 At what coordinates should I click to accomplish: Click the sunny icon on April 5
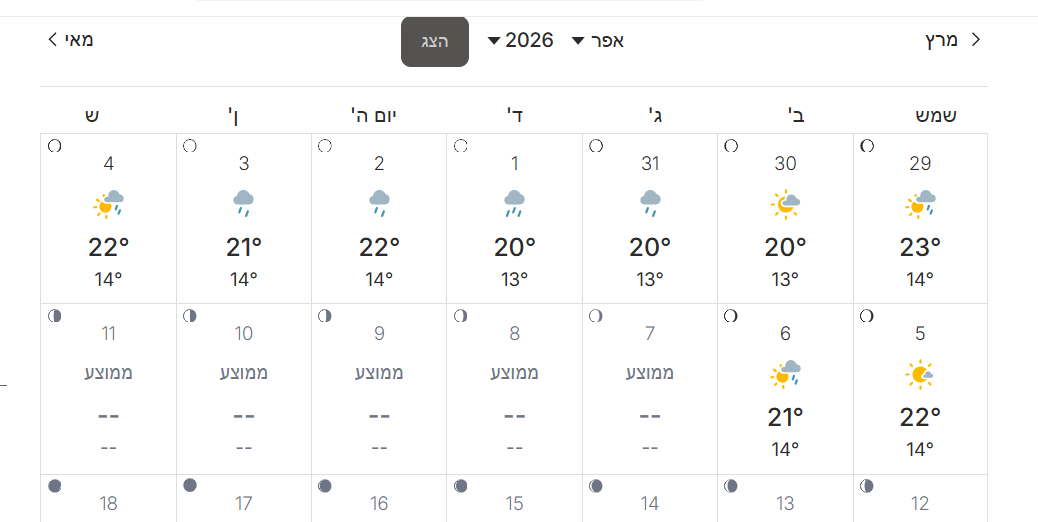(x=920, y=375)
